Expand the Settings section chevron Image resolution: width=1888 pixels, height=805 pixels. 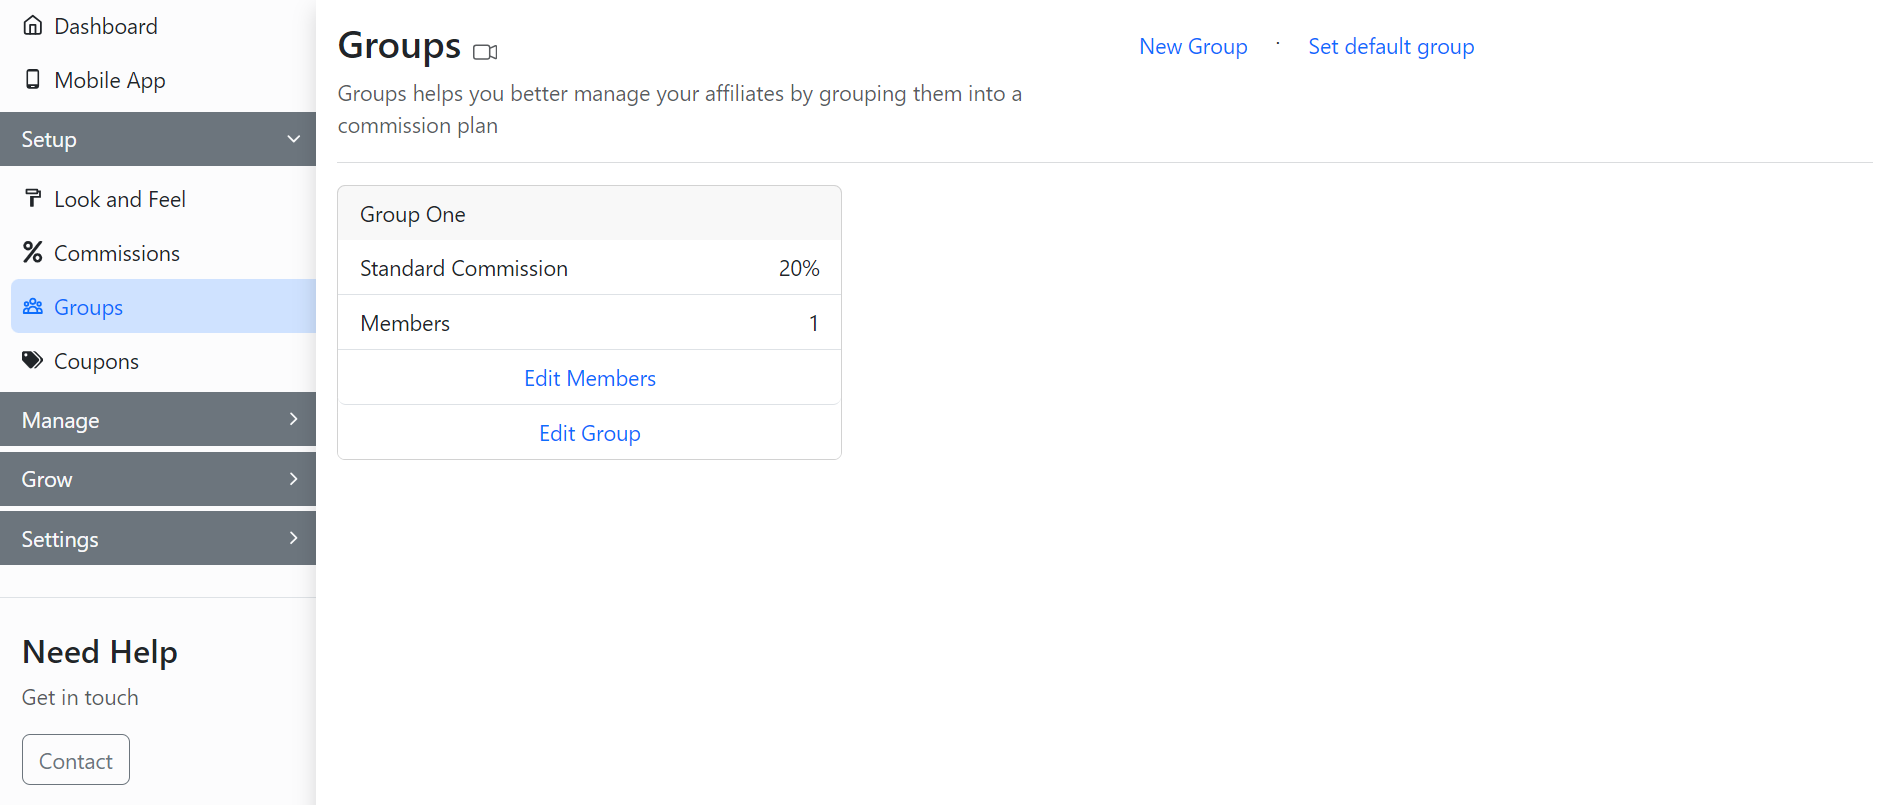[293, 539]
